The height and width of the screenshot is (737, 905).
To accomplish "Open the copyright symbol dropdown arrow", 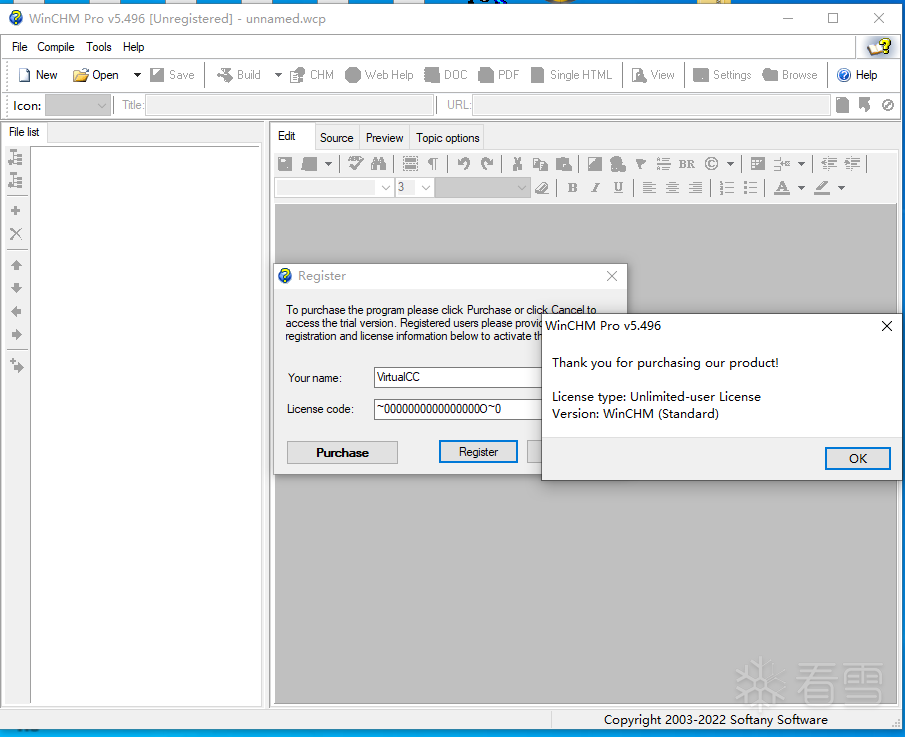I will 730,164.
